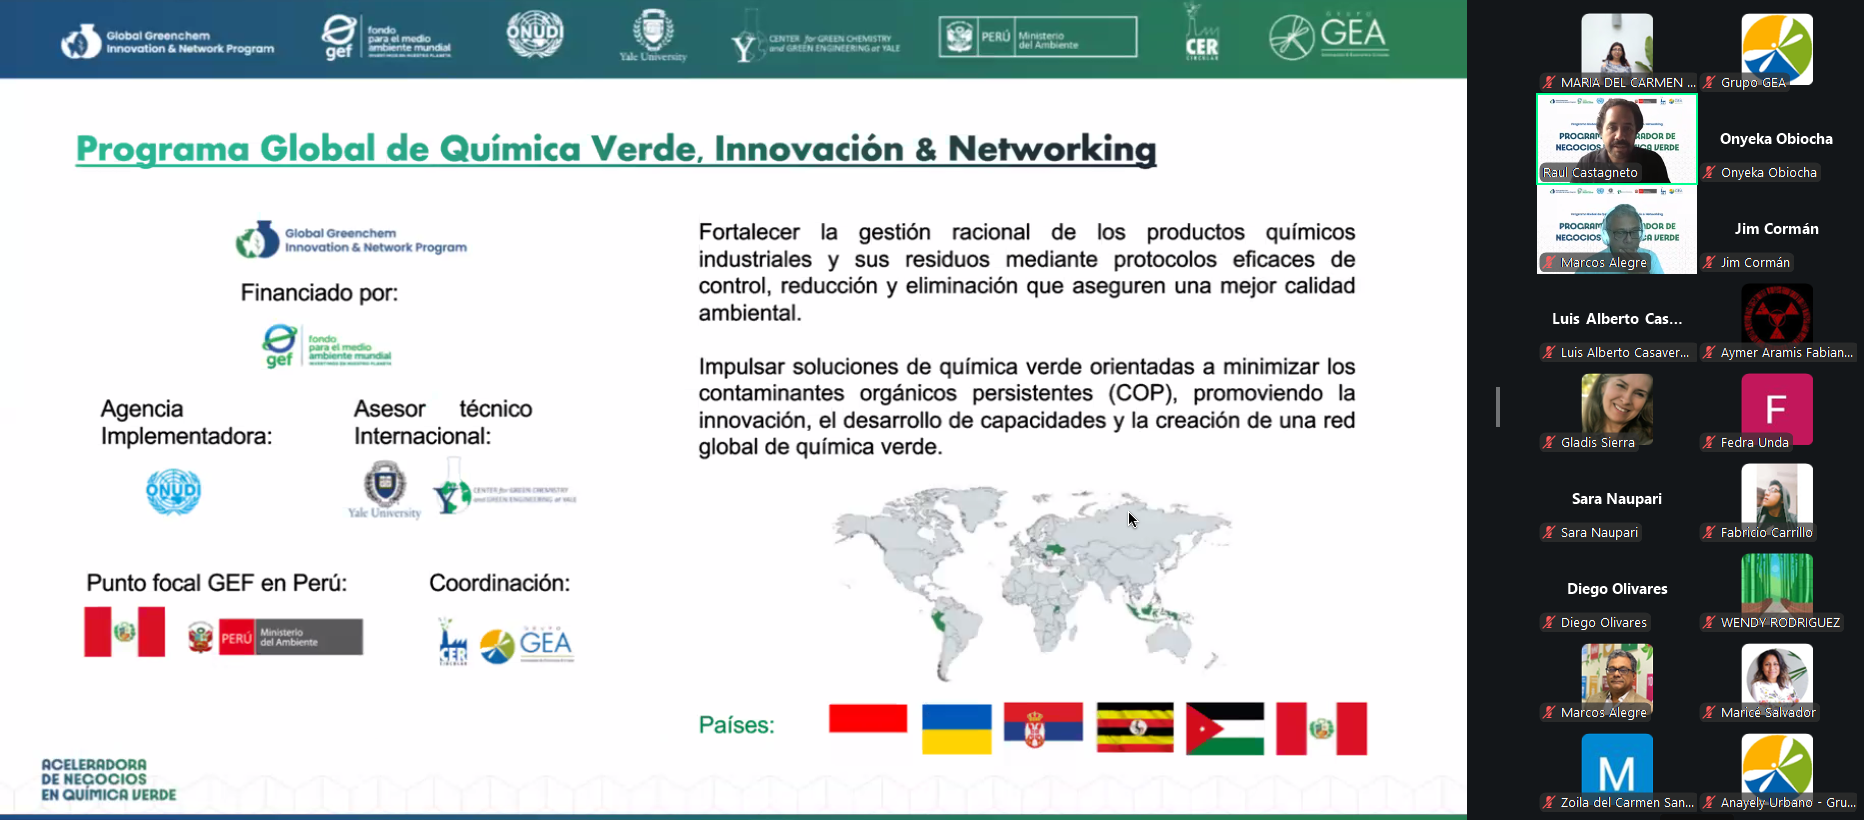
Task: Click the Perú Ministerio del Ambiente logo in the top banner
Action: [1037, 37]
